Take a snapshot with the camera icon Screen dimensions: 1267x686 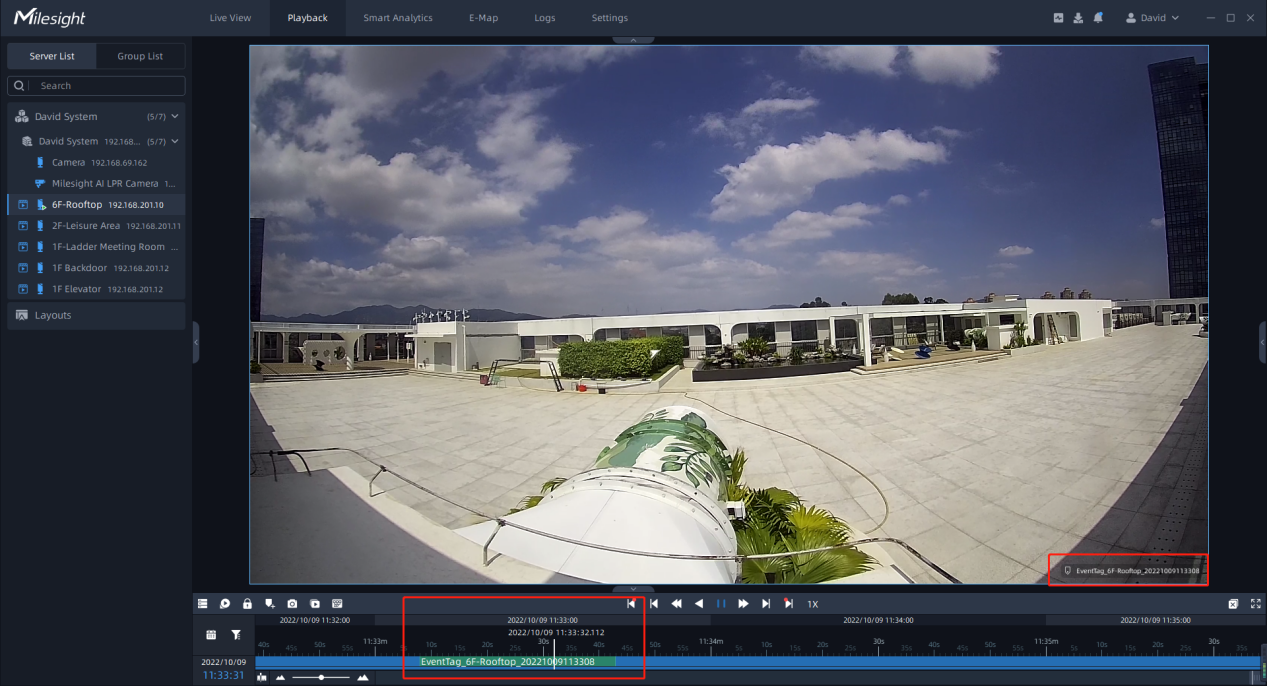292,604
